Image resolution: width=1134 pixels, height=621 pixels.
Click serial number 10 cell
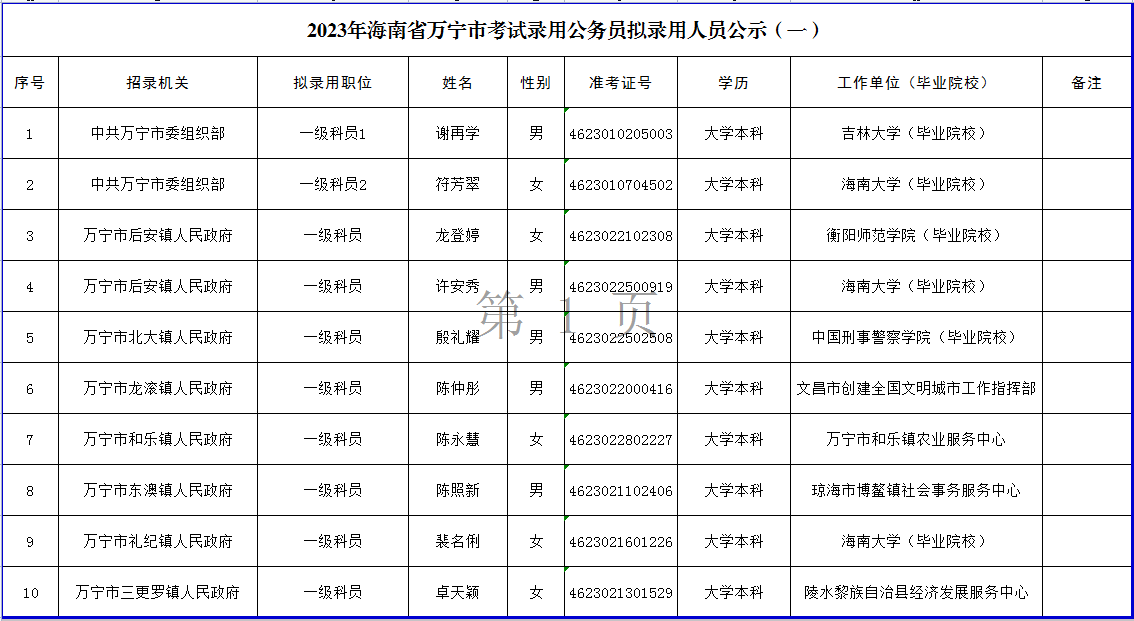point(30,593)
